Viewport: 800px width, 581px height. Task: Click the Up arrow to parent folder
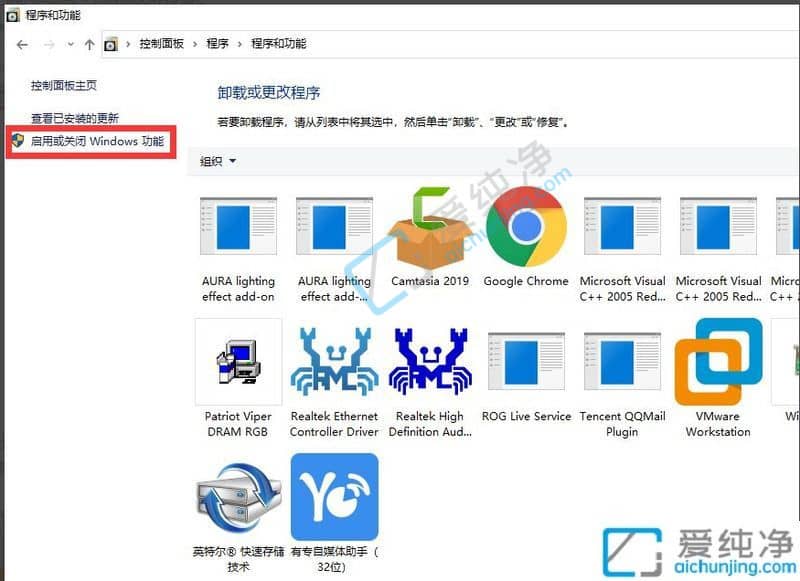pyautogui.click(x=90, y=45)
